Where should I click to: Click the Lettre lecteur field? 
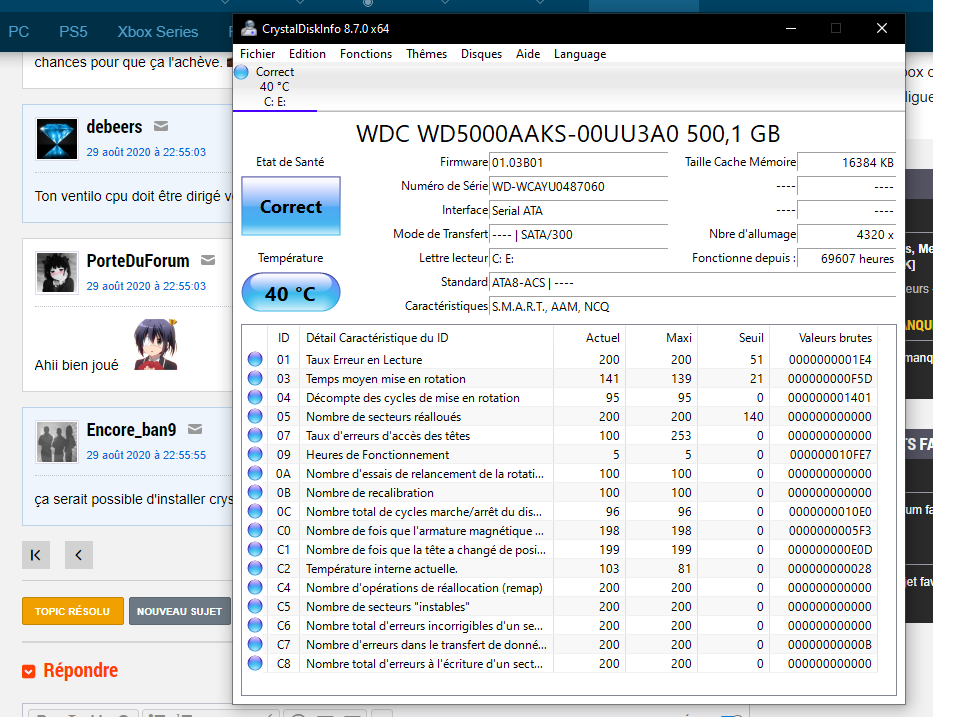579,259
